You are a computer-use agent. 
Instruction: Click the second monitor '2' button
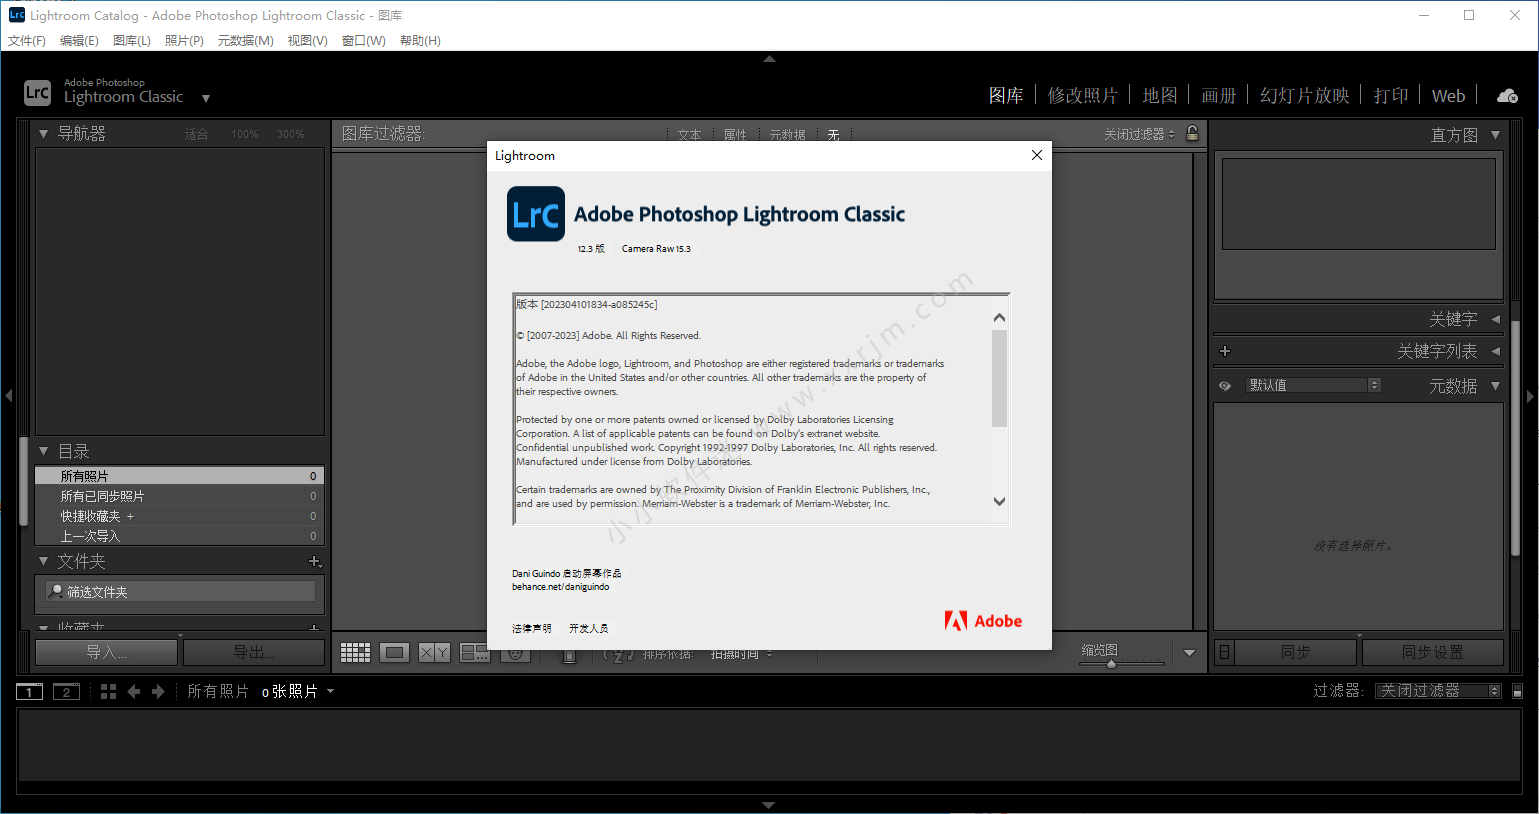tap(66, 692)
